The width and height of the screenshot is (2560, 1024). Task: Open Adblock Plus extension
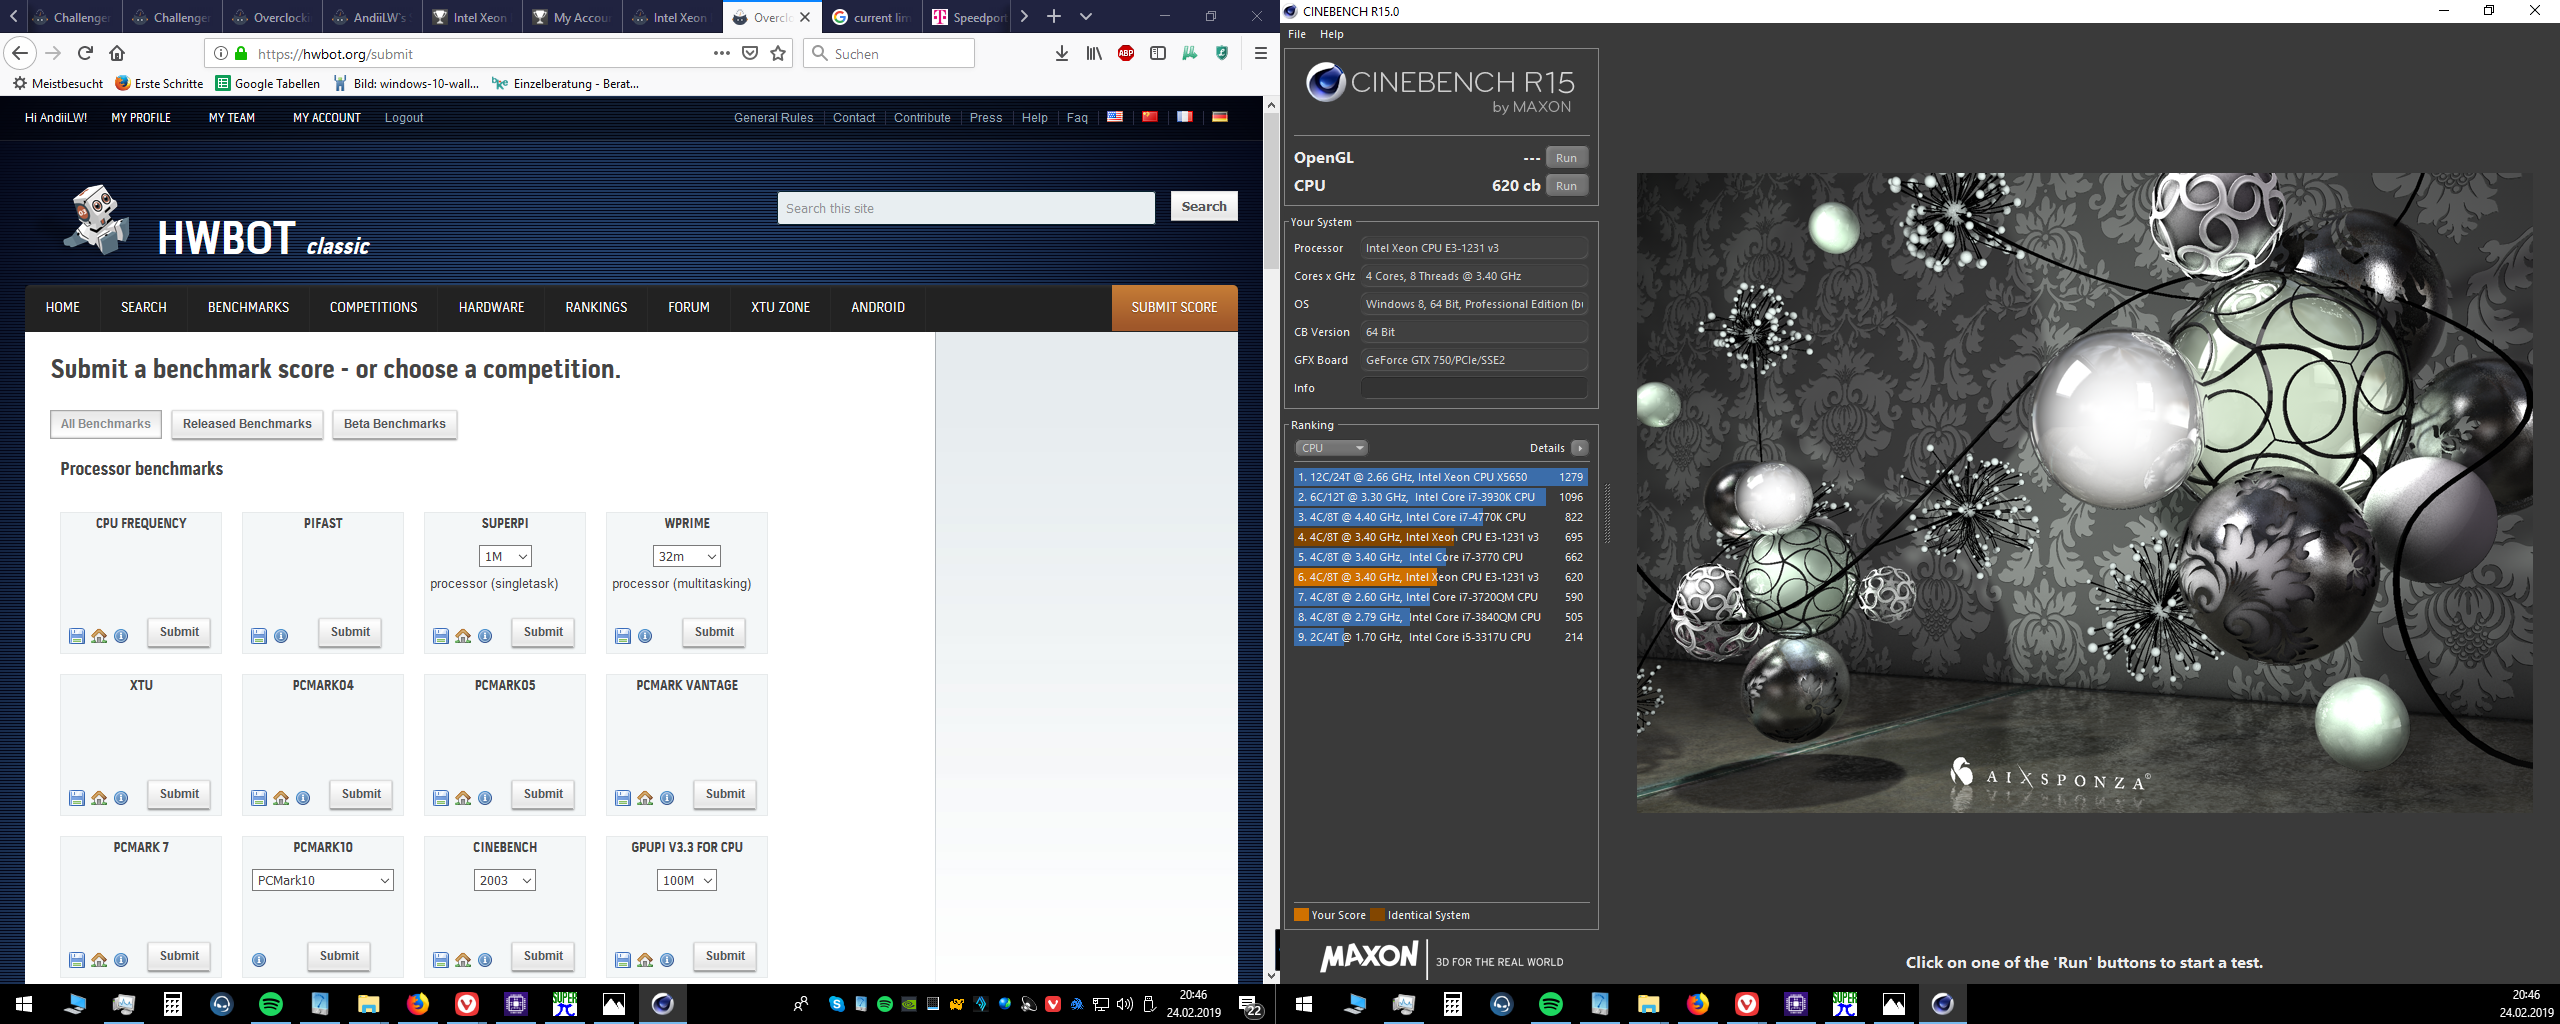(1126, 53)
